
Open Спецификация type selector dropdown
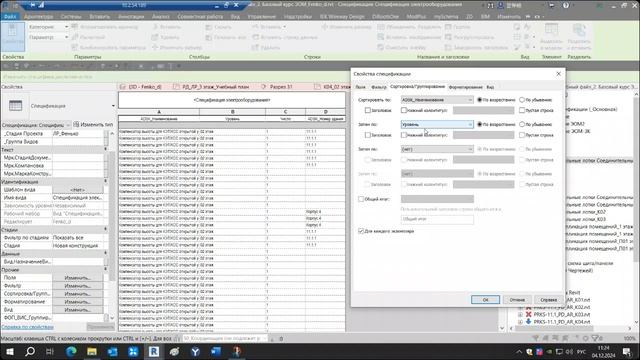(x=113, y=106)
